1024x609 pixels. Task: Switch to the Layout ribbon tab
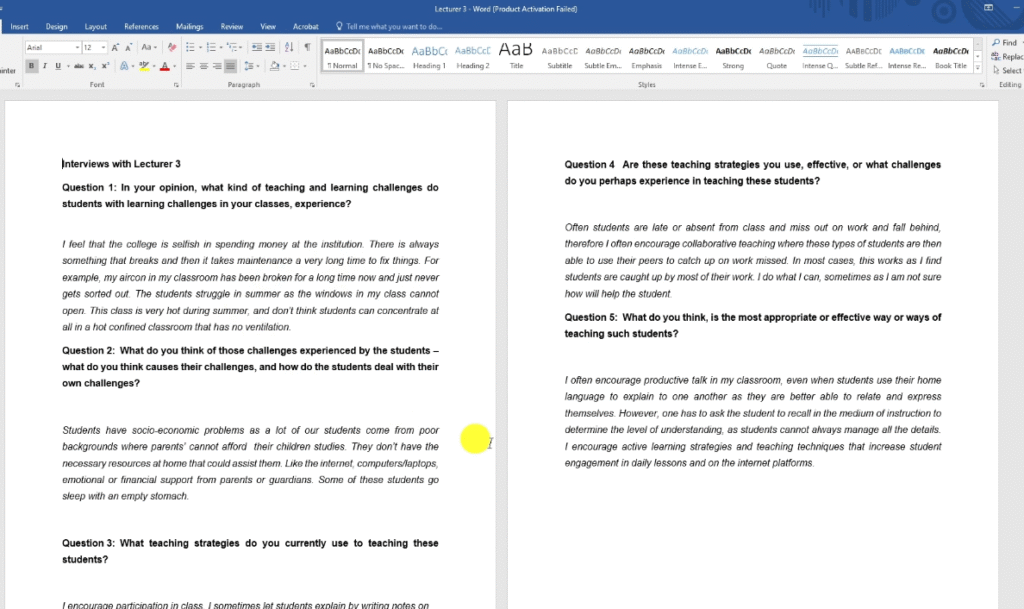tap(96, 27)
